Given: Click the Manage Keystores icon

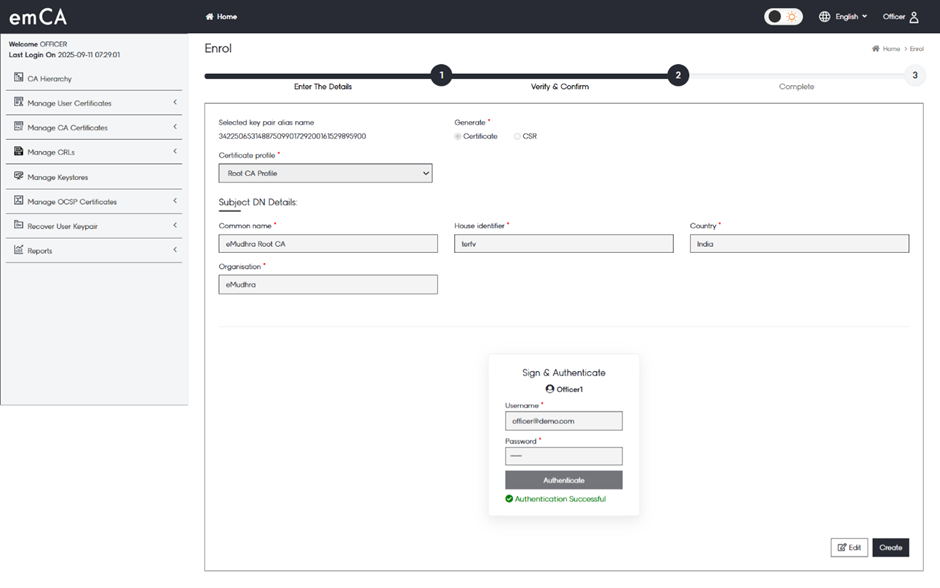Looking at the screenshot, I should [18, 177].
